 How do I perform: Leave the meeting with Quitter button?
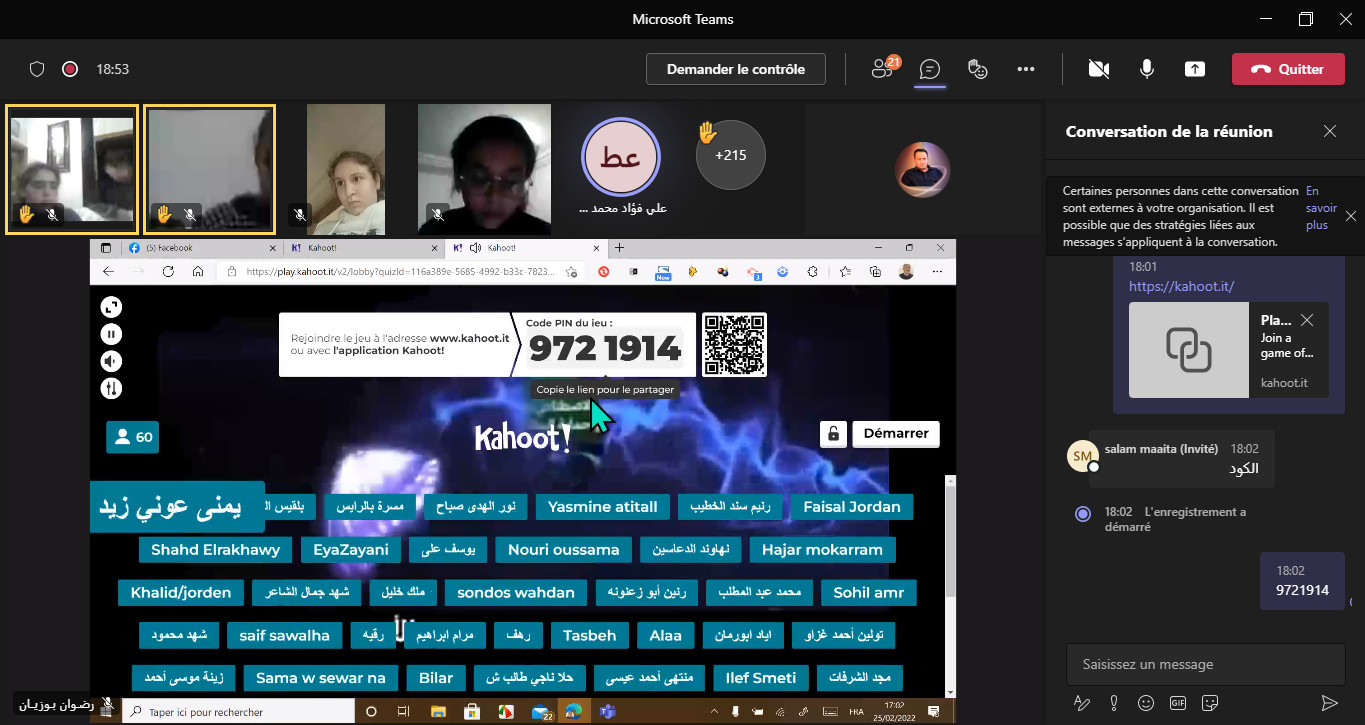[x=1288, y=69]
